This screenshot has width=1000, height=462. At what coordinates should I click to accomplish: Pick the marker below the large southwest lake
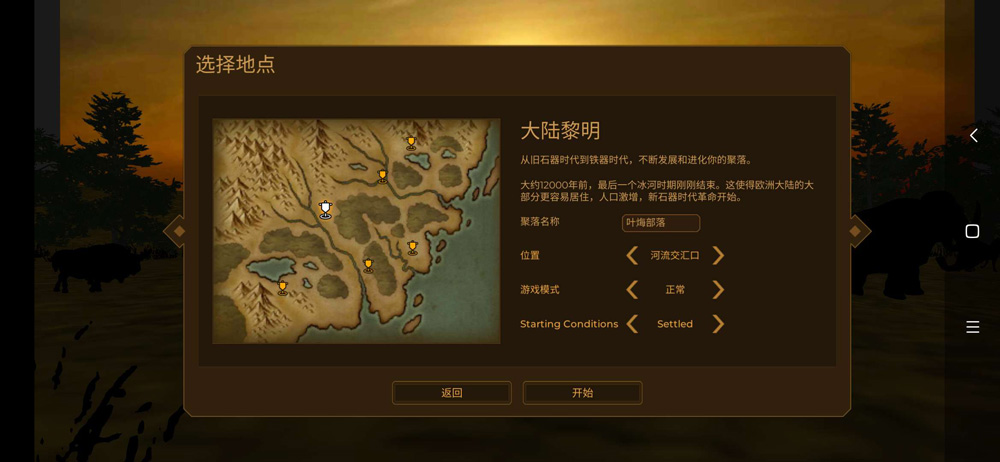pyautogui.click(x=283, y=288)
